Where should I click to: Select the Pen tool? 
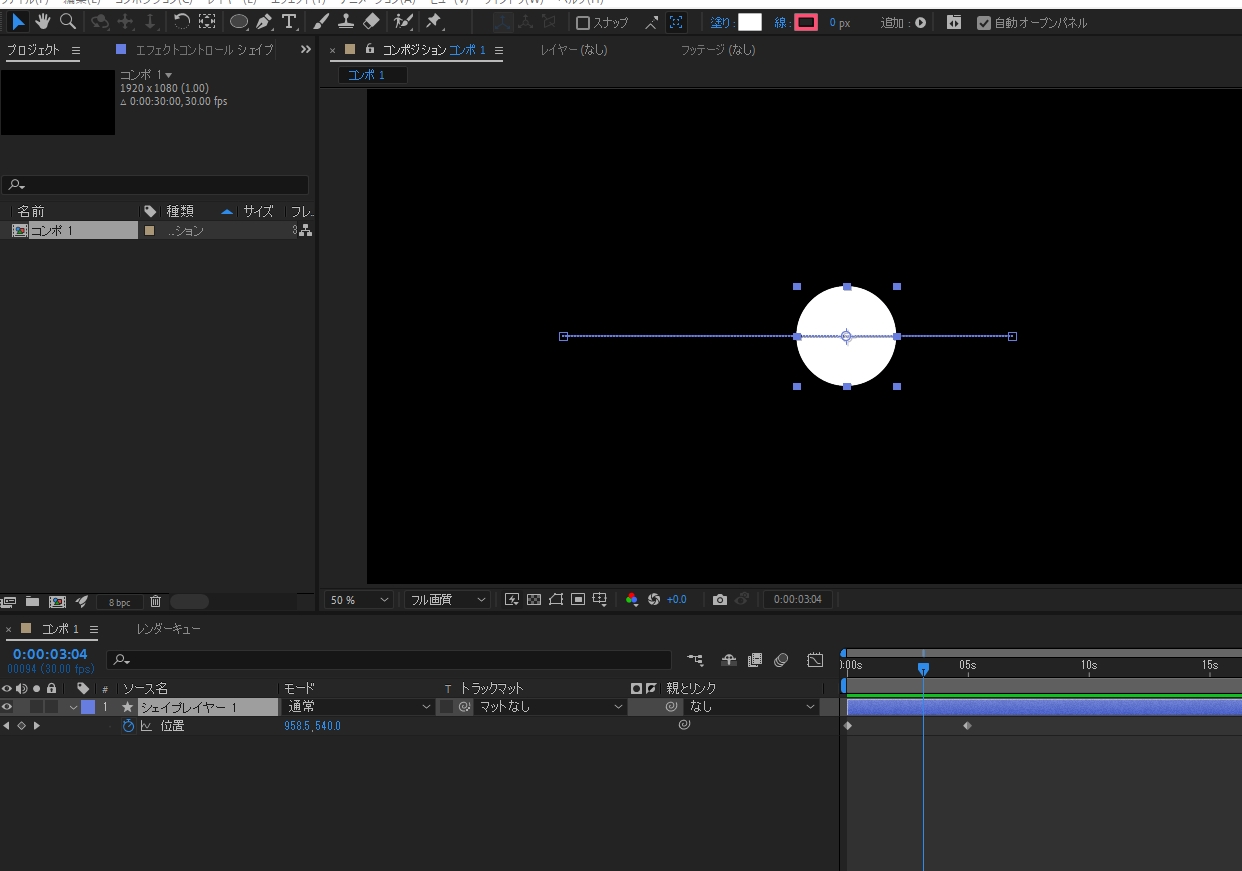(x=264, y=21)
